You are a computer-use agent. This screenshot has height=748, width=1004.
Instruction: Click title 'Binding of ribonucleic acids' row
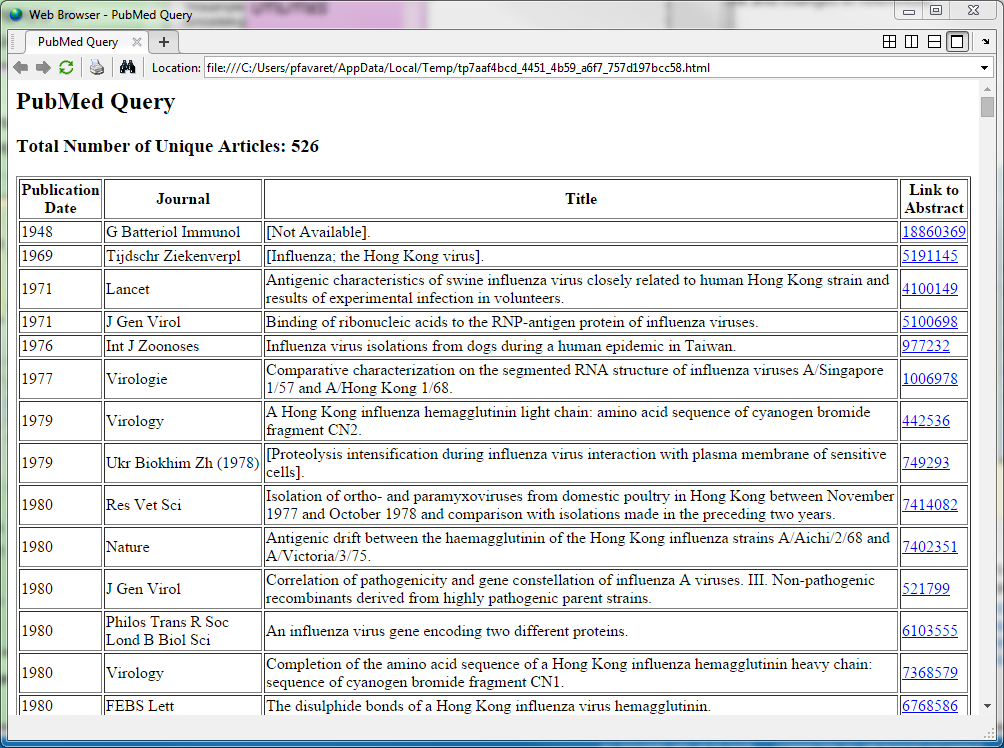pyautogui.click(x=581, y=321)
